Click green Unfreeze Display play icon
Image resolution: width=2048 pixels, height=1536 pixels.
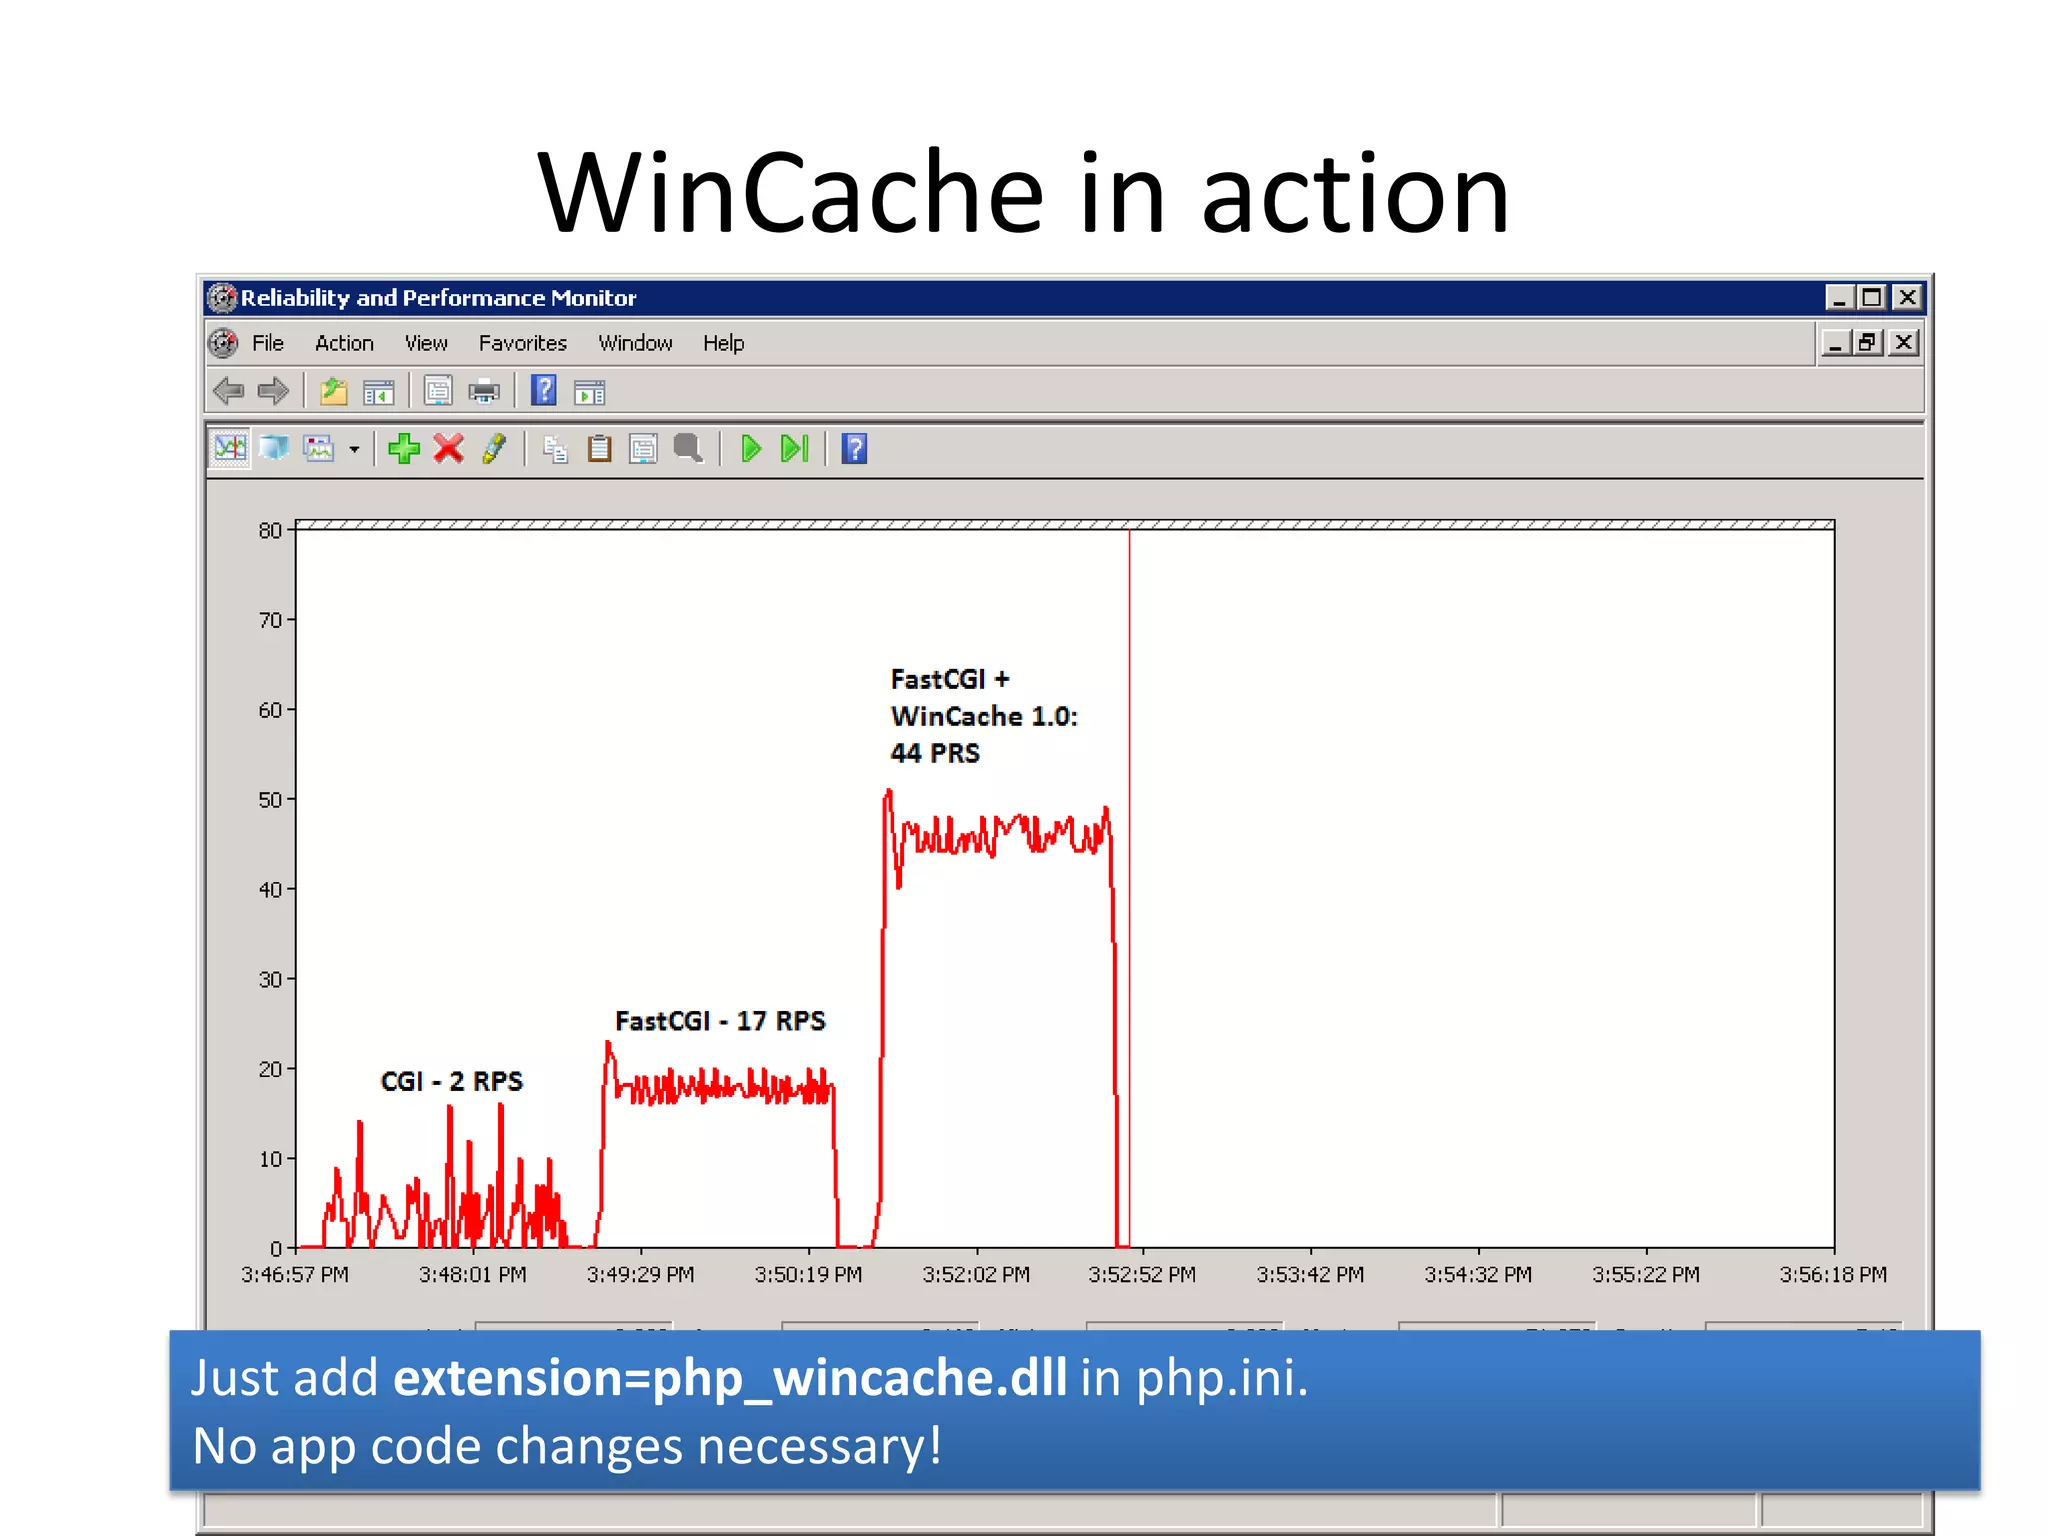751,448
